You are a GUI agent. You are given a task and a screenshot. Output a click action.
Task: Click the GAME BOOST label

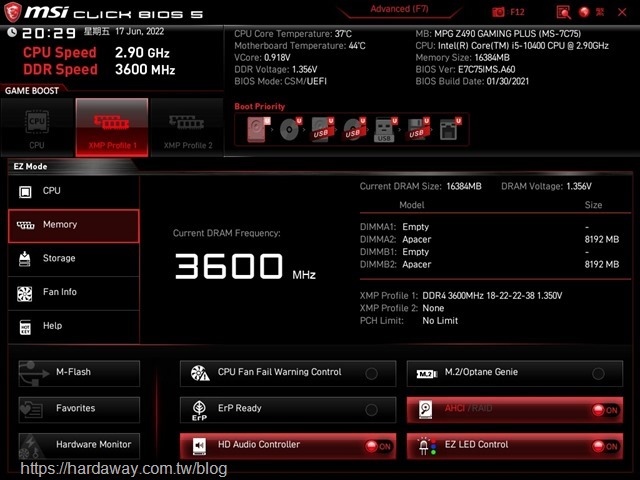point(32,91)
